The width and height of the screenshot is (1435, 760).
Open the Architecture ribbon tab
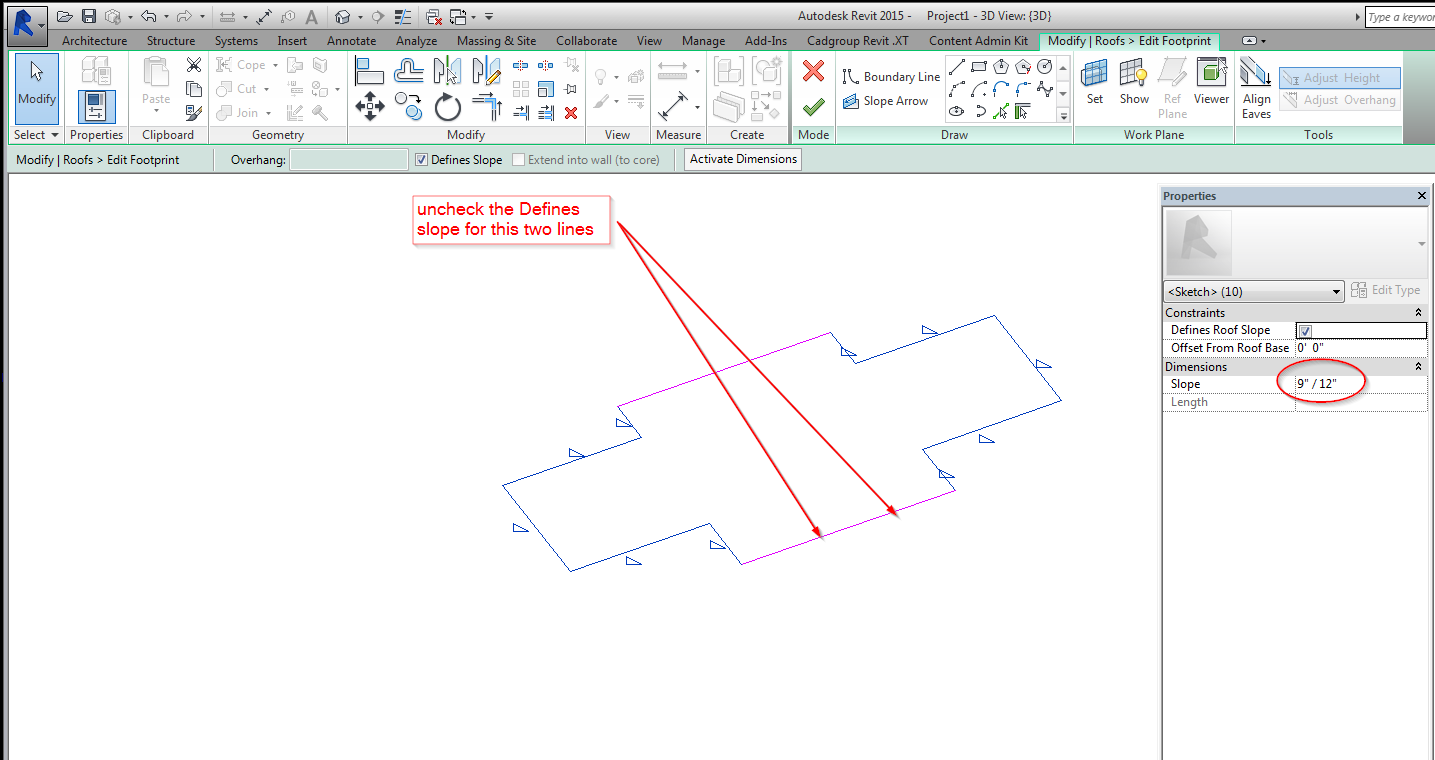(x=95, y=41)
